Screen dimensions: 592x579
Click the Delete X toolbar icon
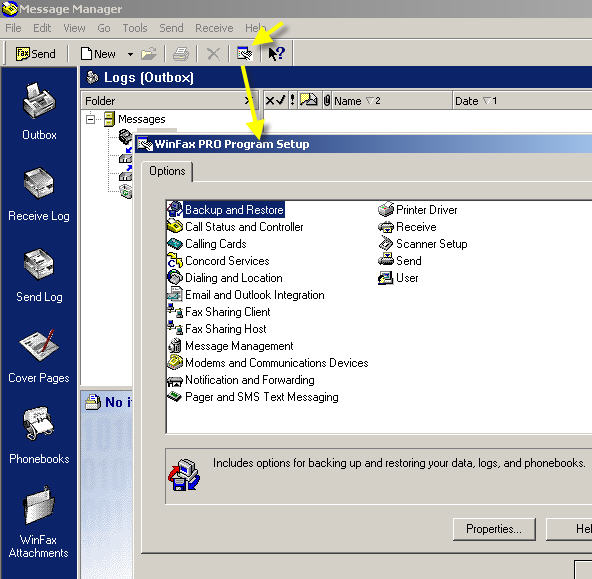pyautogui.click(x=213, y=54)
